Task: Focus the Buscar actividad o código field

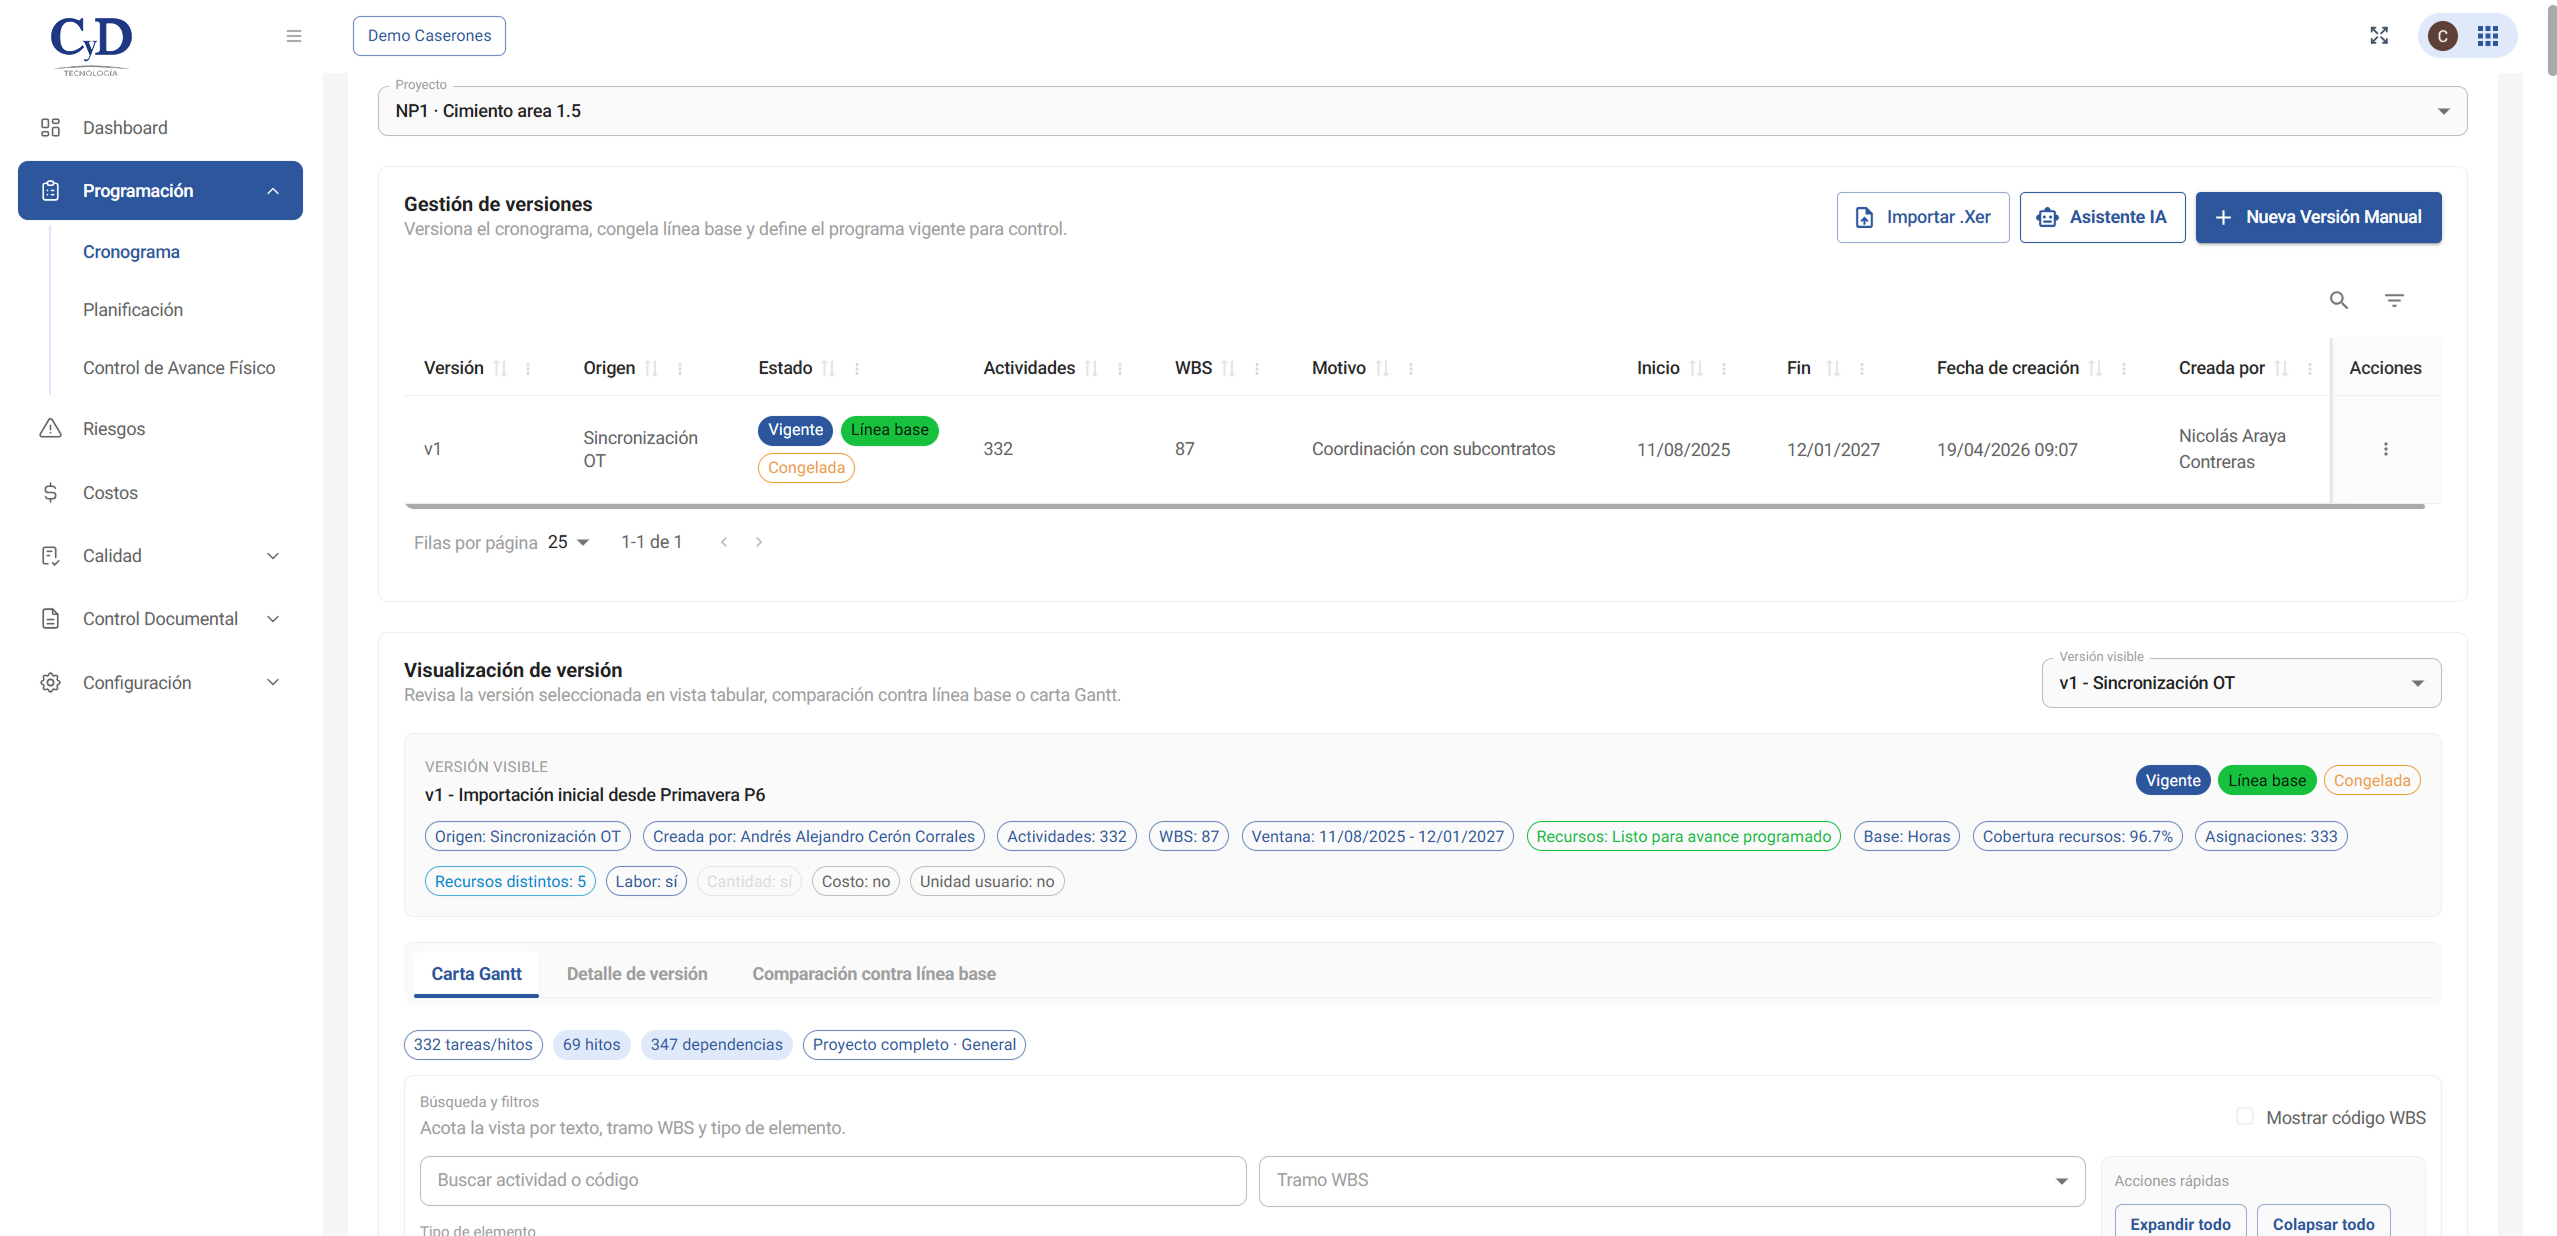Action: 832,1181
